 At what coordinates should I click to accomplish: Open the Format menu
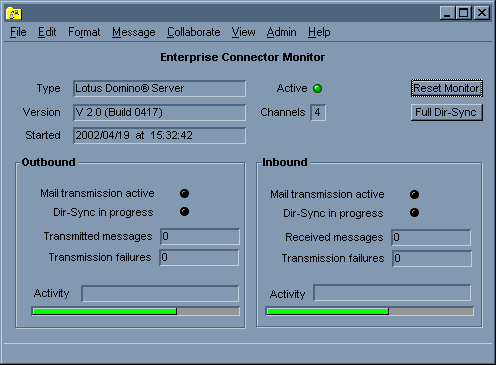tap(84, 32)
